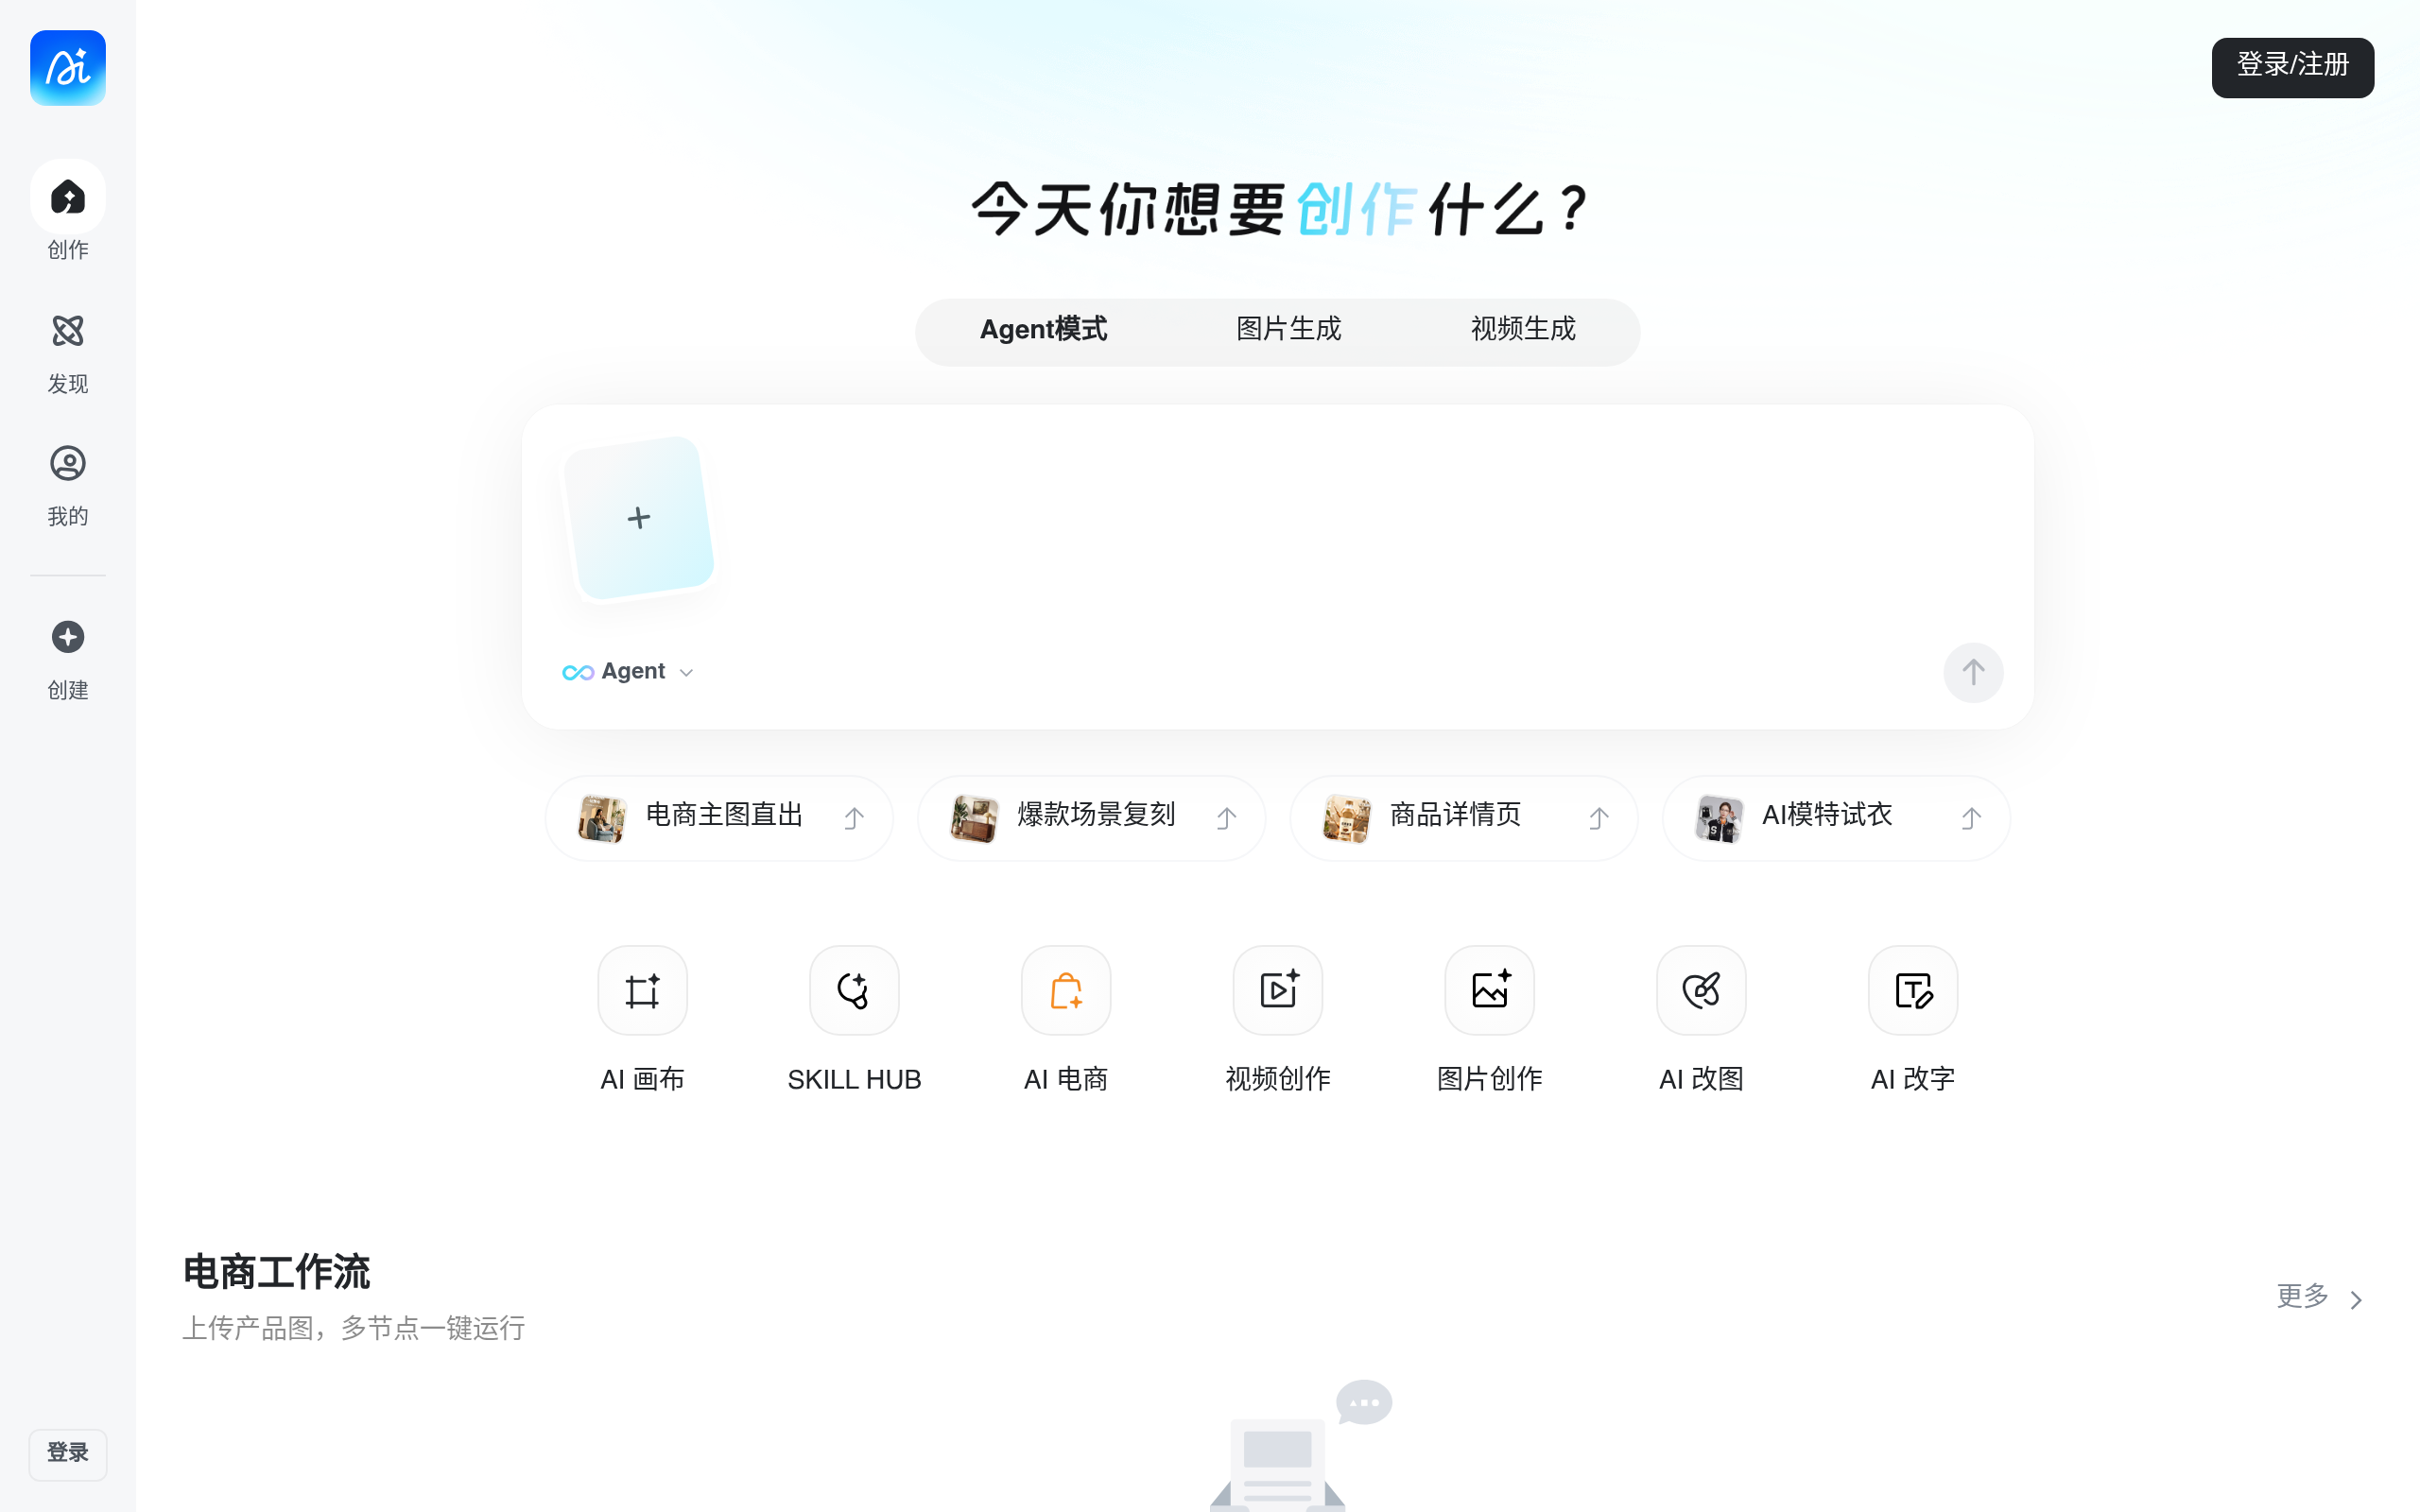Image resolution: width=2420 pixels, height=1512 pixels.
Task: Click the arrow icon in 电商主图直出 chip
Action: coord(854,818)
